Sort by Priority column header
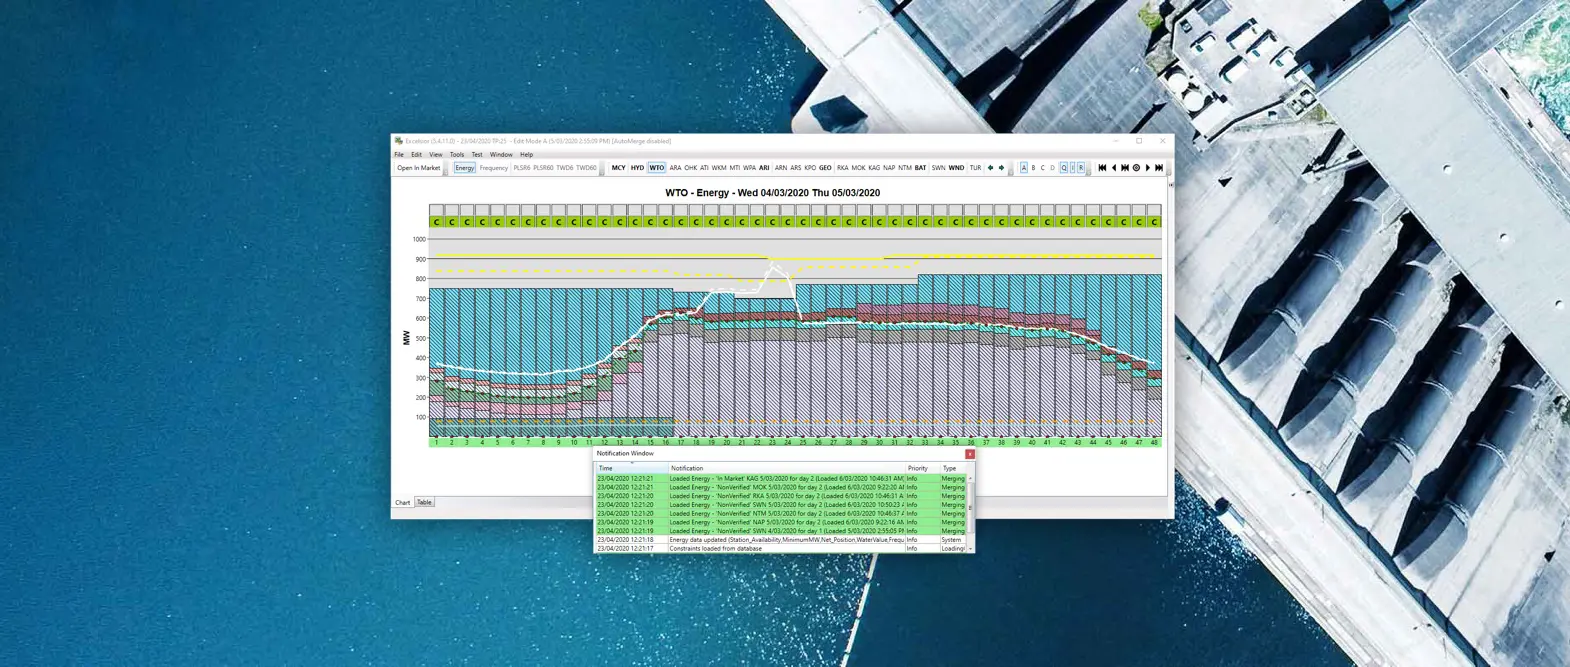Image resolution: width=1570 pixels, height=667 pixels. (x=917, y=468)
